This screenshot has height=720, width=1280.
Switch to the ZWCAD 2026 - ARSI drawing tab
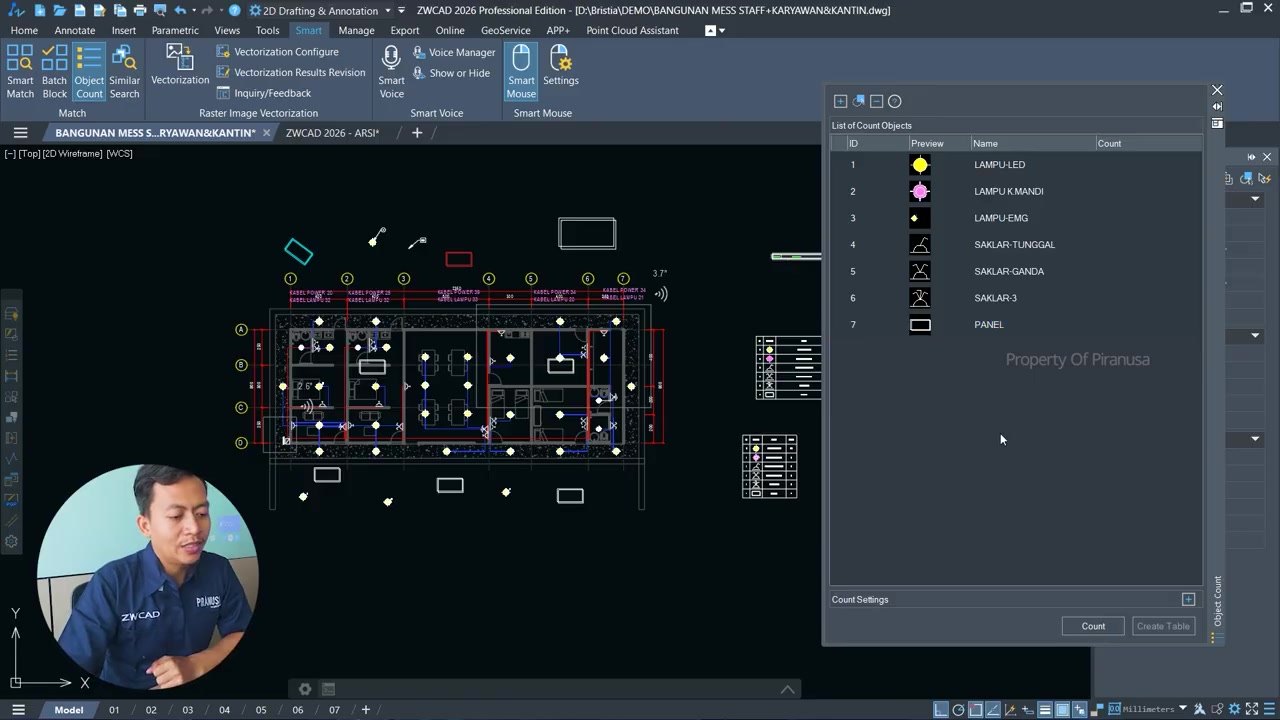click(332, 133)
